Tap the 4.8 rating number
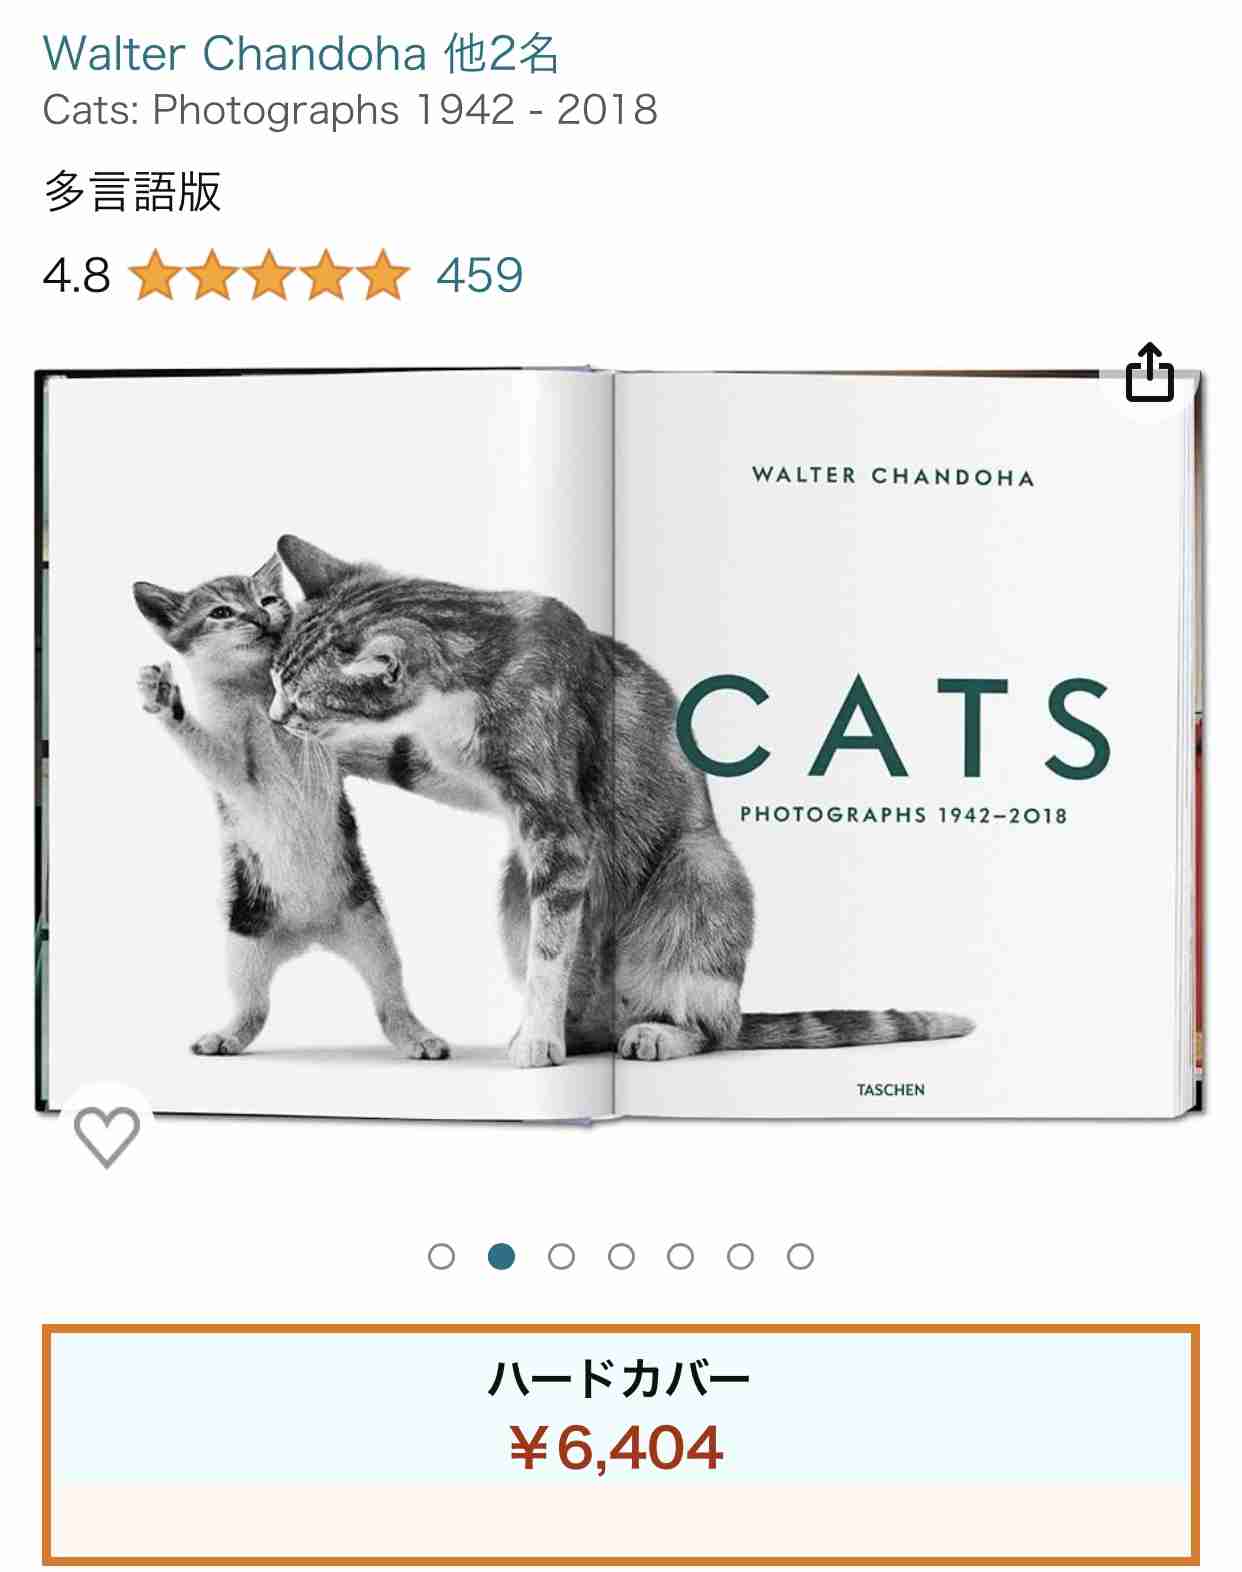This screenshot has height=1572, width=1242. pos(77,276)
